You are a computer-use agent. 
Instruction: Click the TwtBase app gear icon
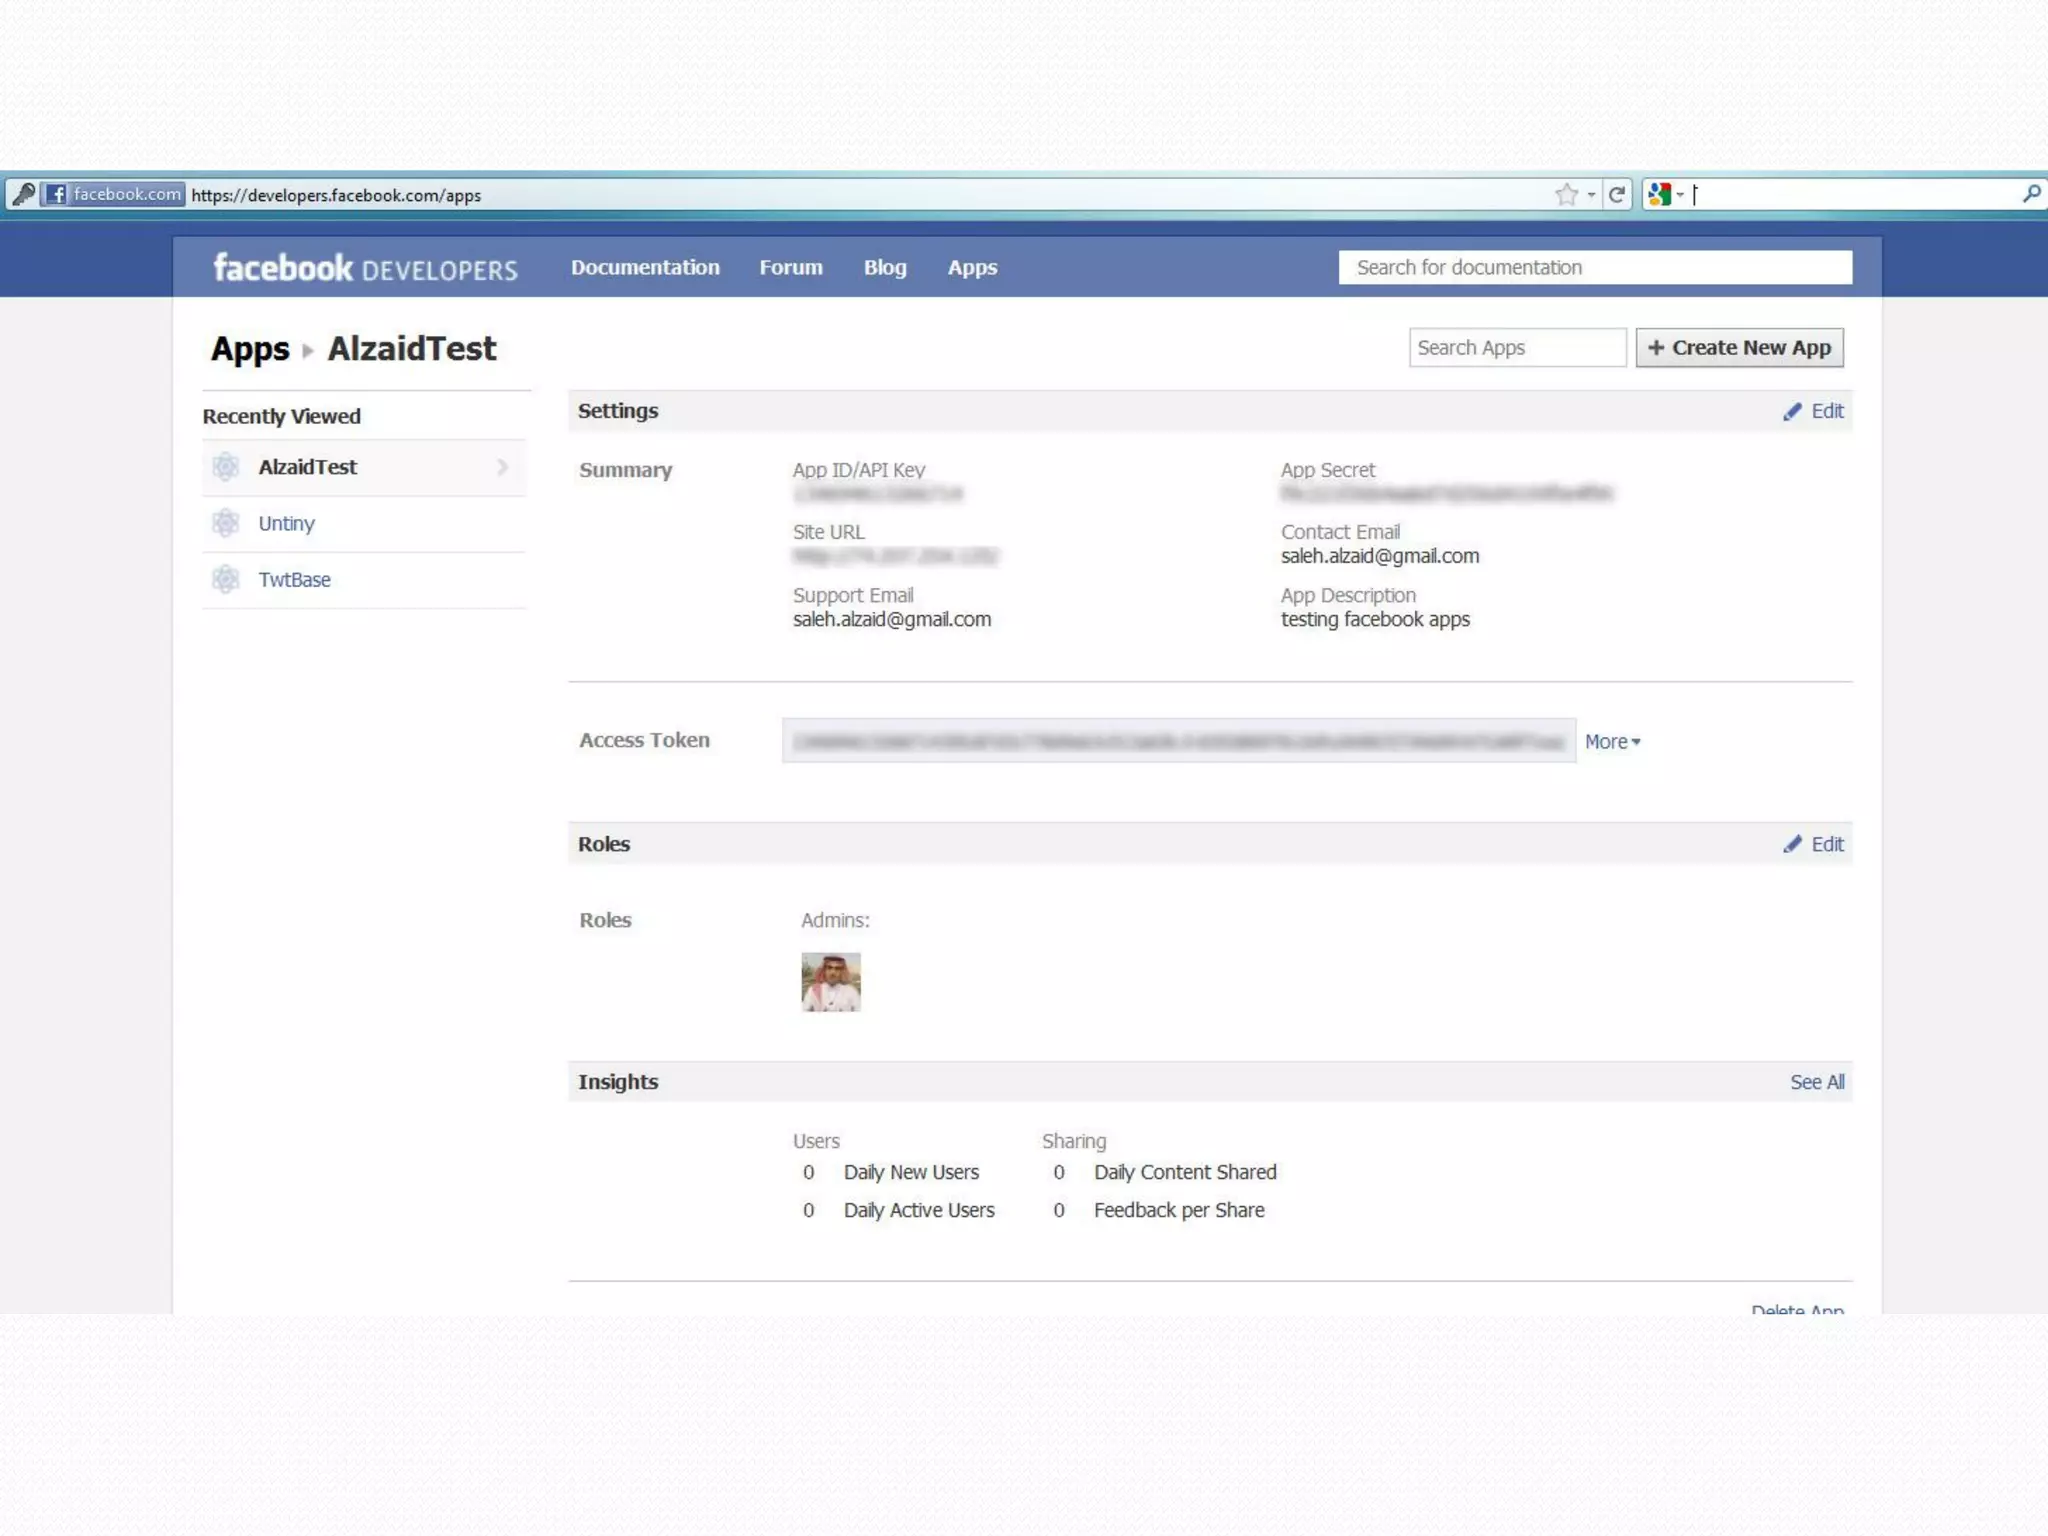(227, 579)
